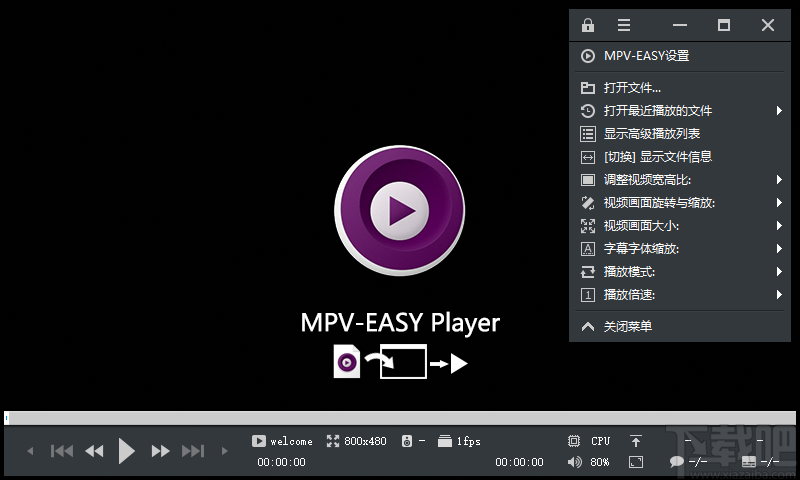
Task: Click the file-drop document icon under title
Action: [x=347, y=361]
